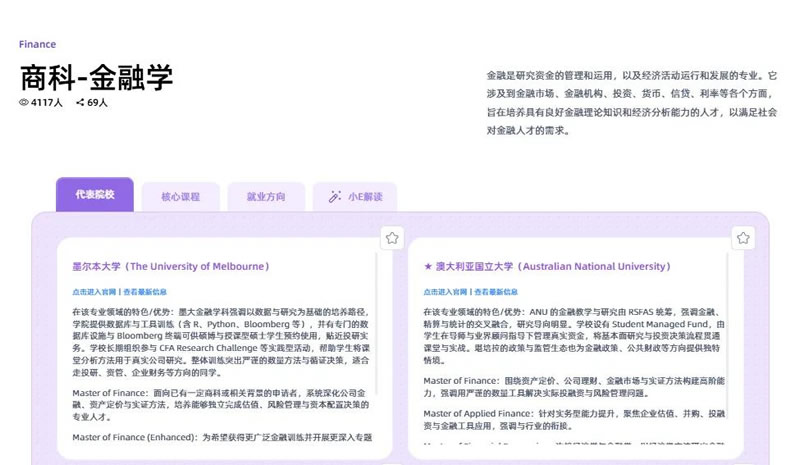Click the Finance category label
This screenshot has height=465, width=800.
(x=37, y=44)
